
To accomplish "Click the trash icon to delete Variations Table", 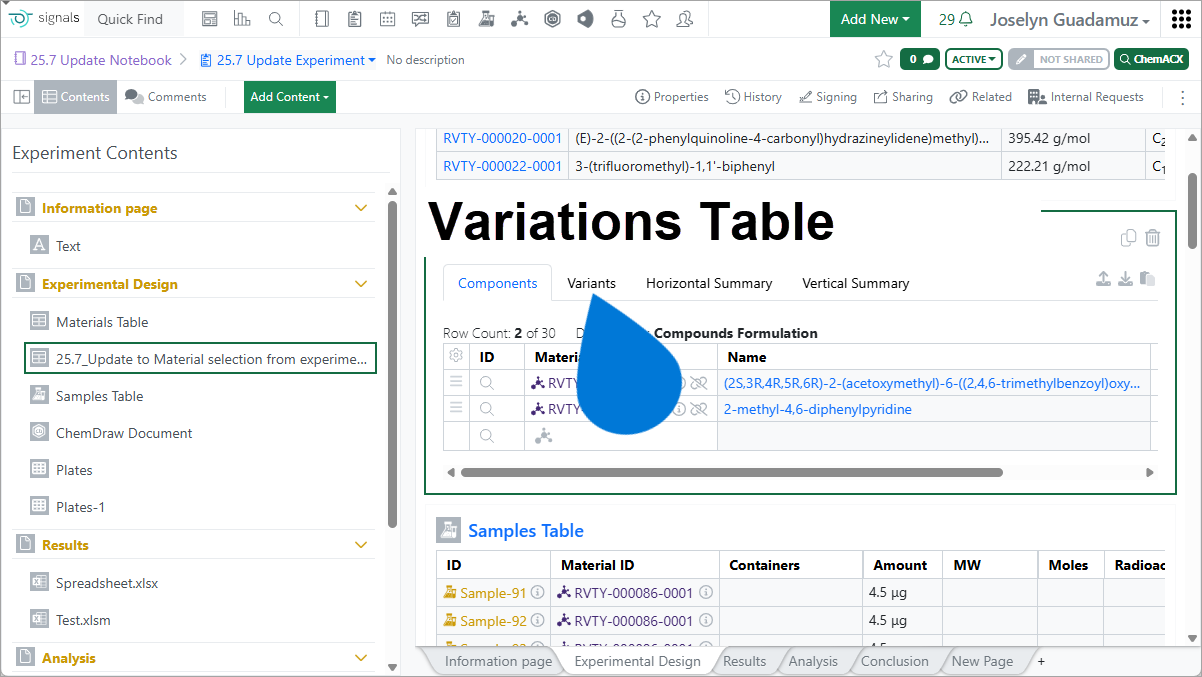I will [x=1152, y=238].
